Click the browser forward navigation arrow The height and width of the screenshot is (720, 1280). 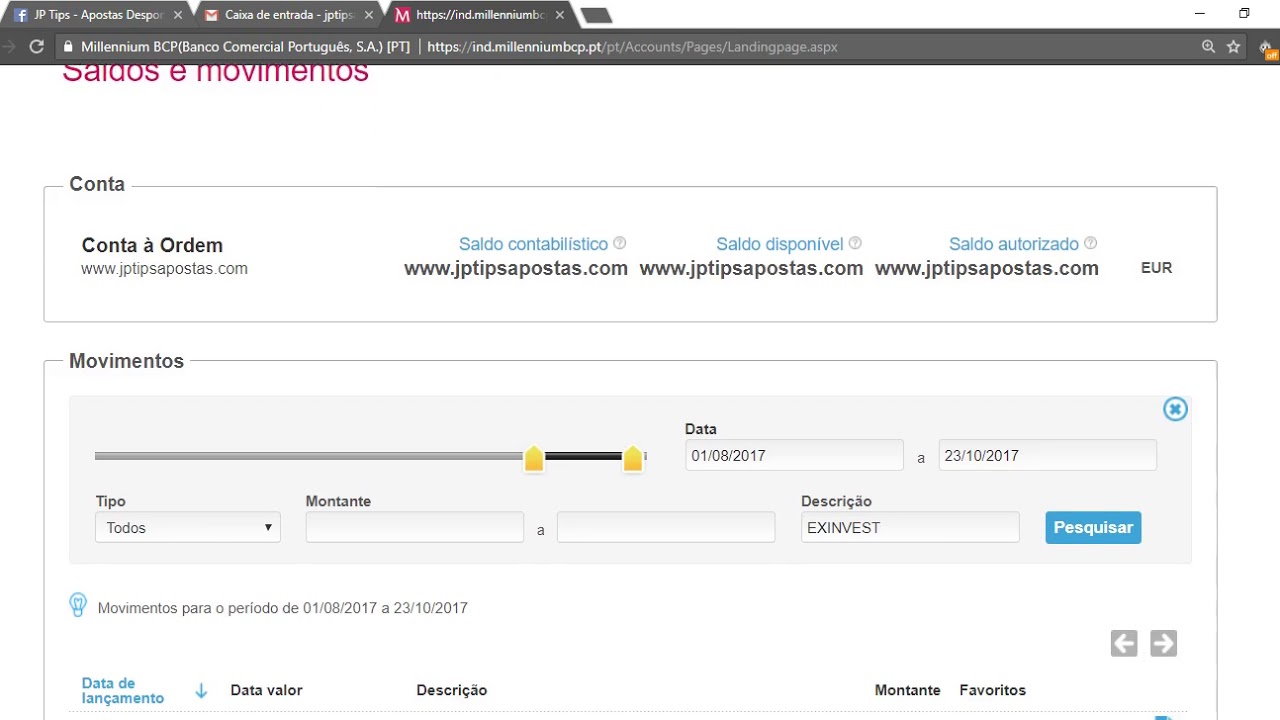[x=8, y=46]
